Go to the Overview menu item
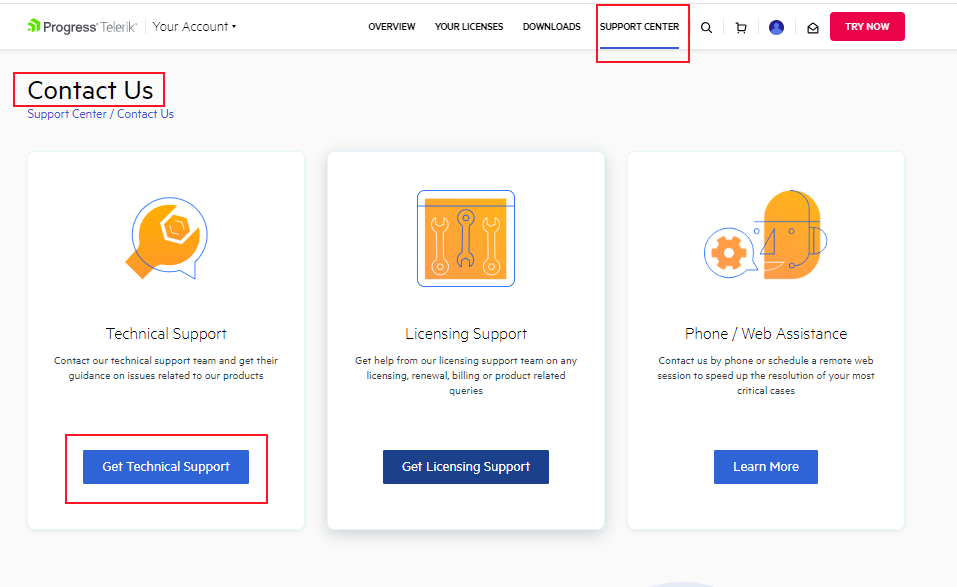The height and width of the screenshot is (587, 957). pyautogui.click(x=392, y=27)
